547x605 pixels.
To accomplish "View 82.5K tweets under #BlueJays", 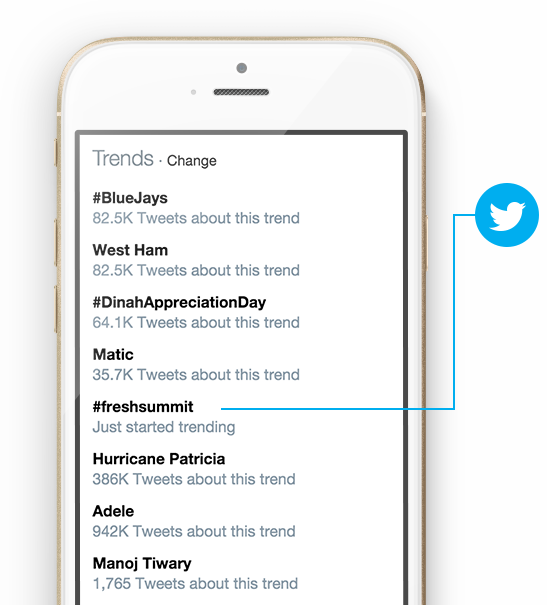I will [196, 218].
